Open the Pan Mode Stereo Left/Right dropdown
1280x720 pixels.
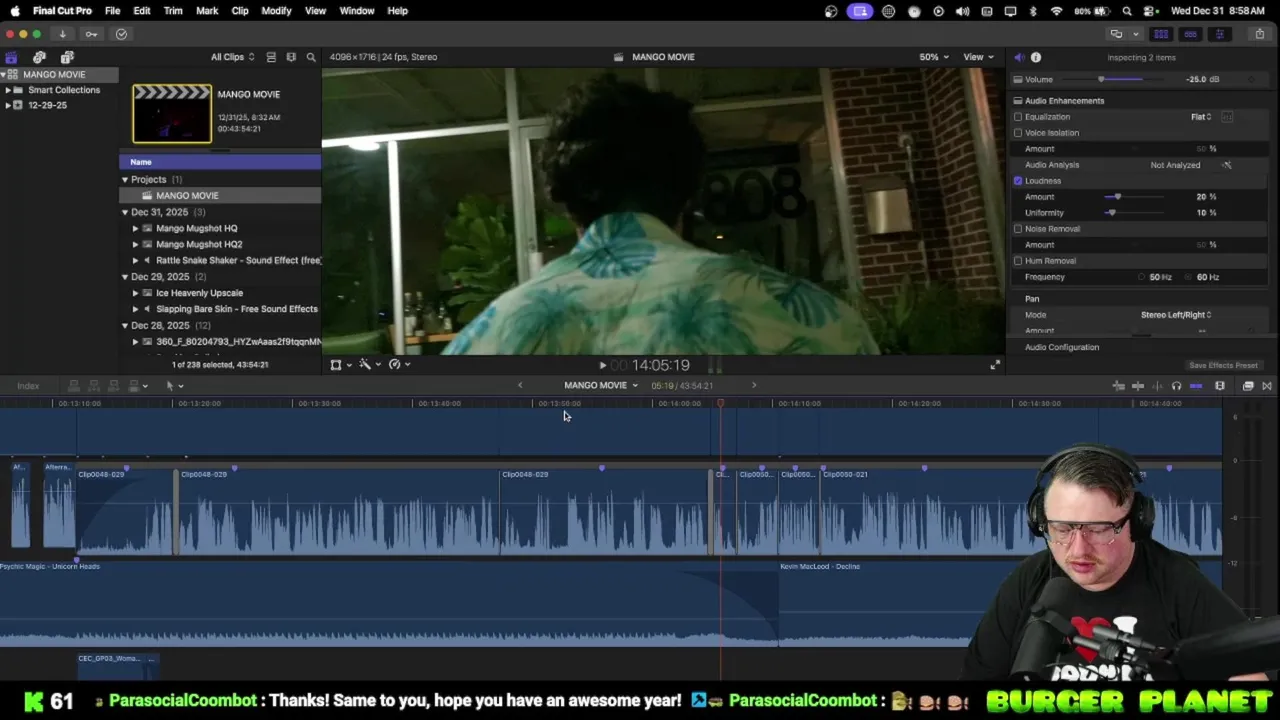pos(1176,315)
